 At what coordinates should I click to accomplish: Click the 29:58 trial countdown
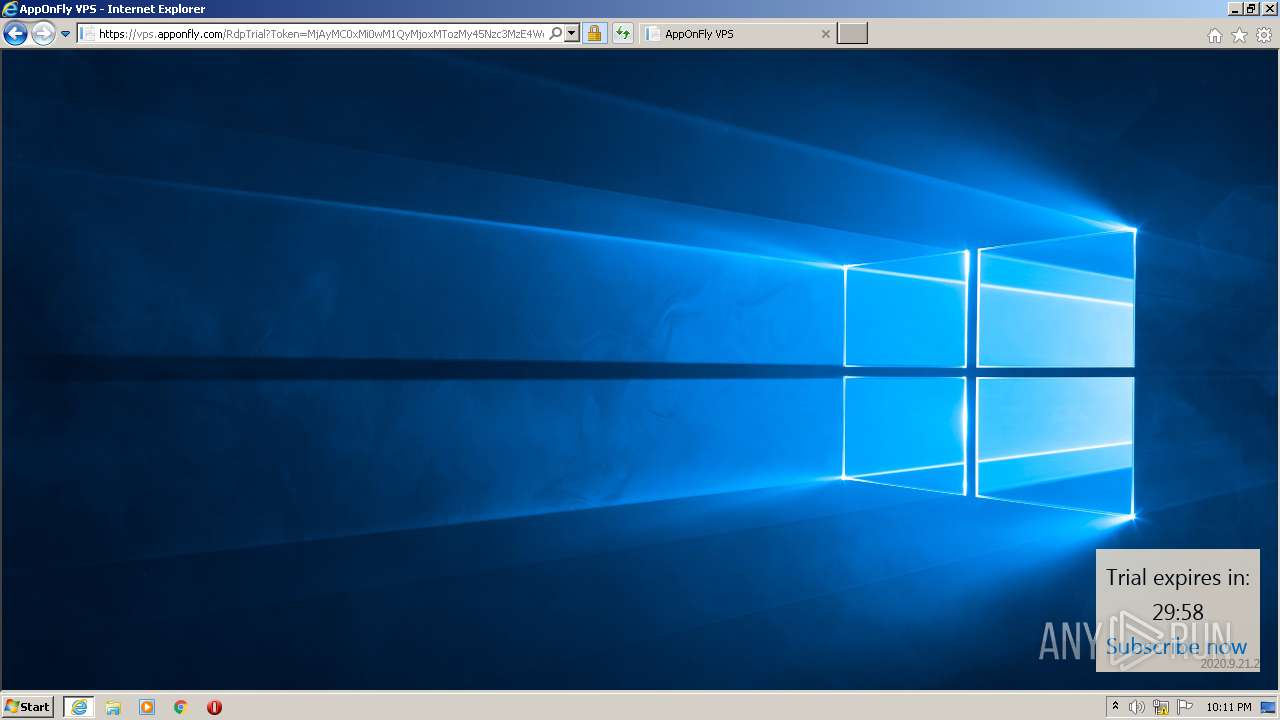tap(1178, 612)
